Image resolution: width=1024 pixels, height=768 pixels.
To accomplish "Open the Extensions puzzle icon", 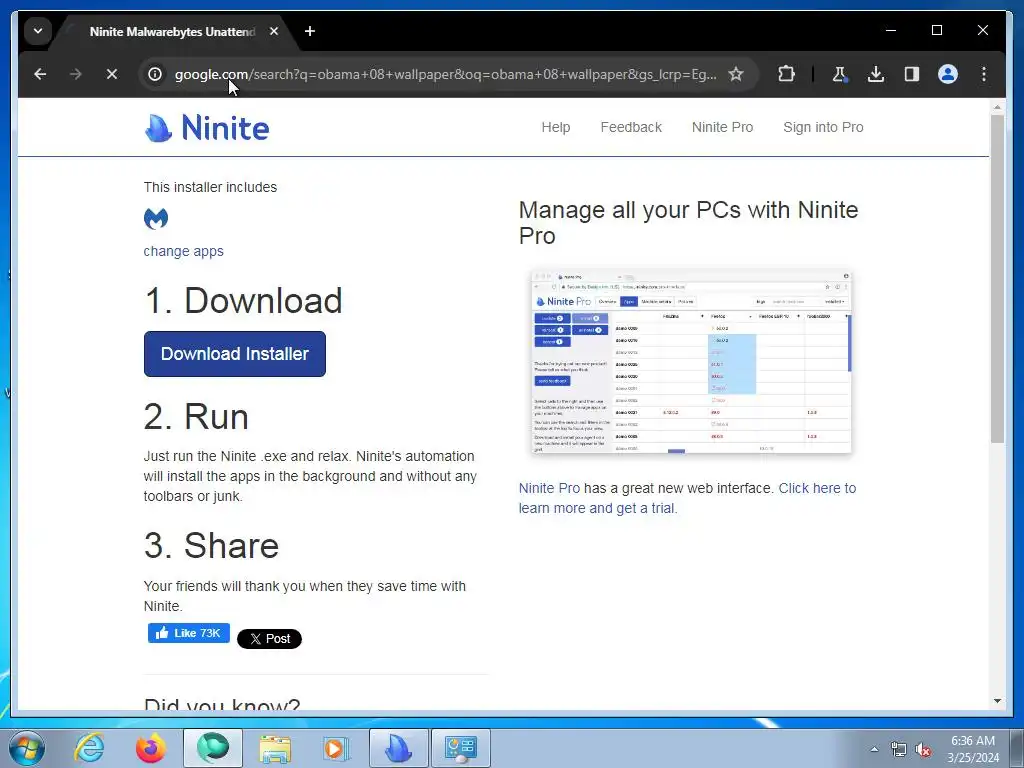I will tap(786, 74).
